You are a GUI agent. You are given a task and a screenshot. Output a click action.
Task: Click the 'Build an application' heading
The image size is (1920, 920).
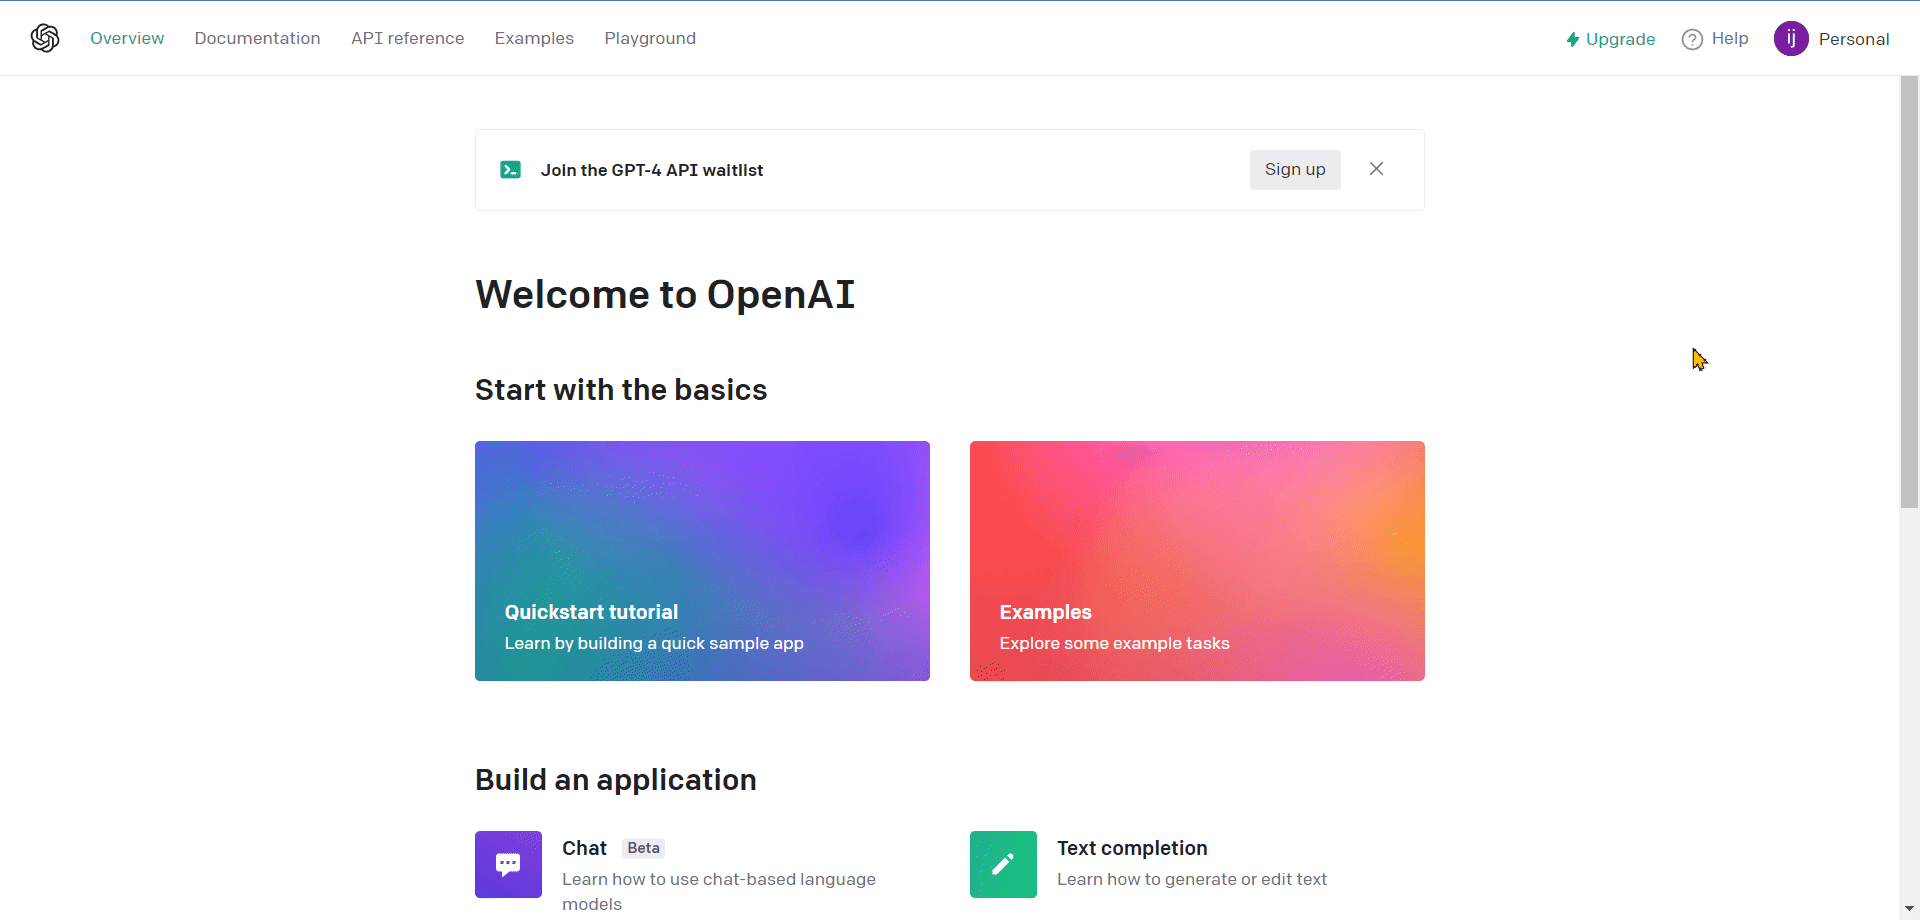(616, 780)
